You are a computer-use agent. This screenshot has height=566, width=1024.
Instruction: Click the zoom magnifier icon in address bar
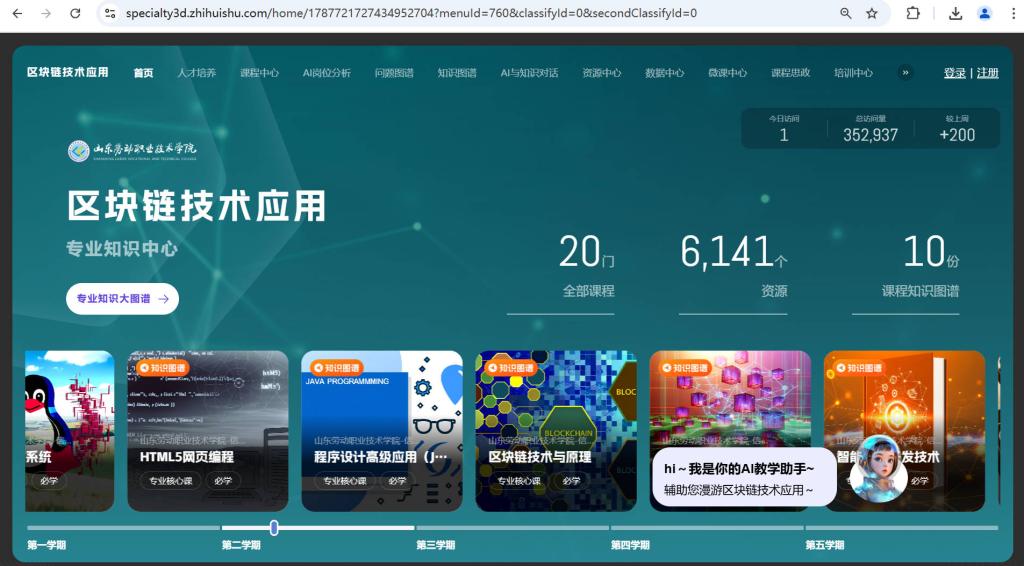click(846, 13)
